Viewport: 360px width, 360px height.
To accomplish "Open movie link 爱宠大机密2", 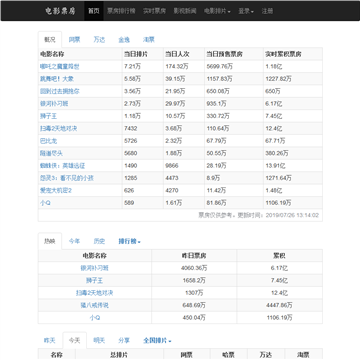I will pos(56,190).
